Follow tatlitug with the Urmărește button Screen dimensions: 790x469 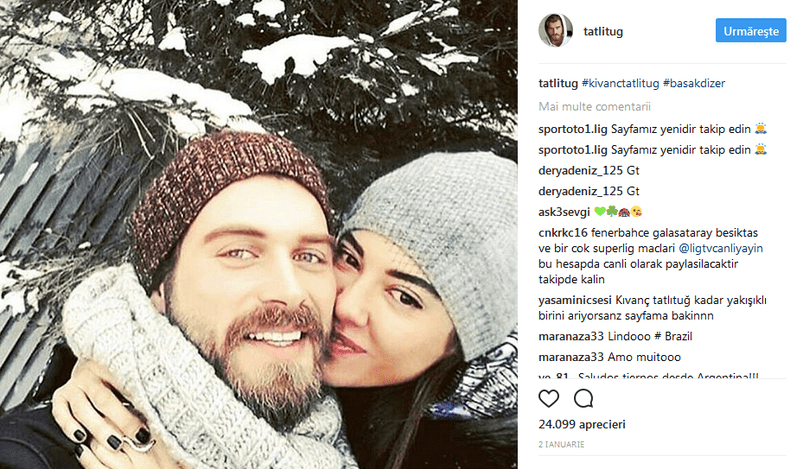click(x=751, y=31)
